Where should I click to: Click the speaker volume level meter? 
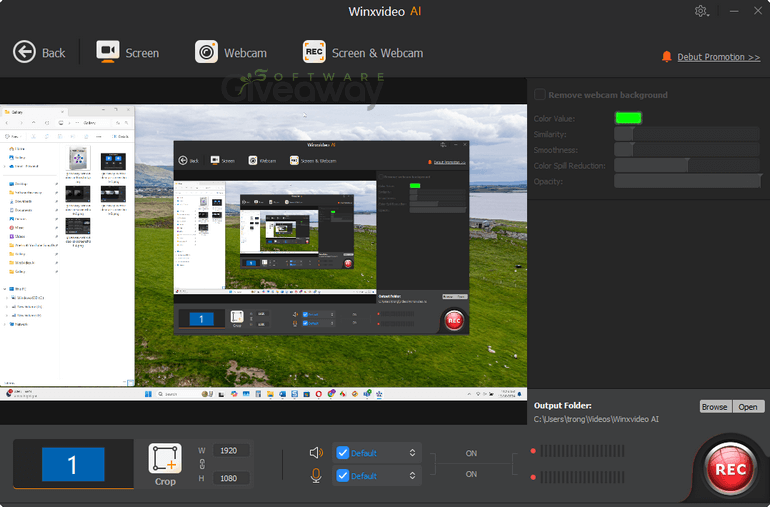coord(582,451)
